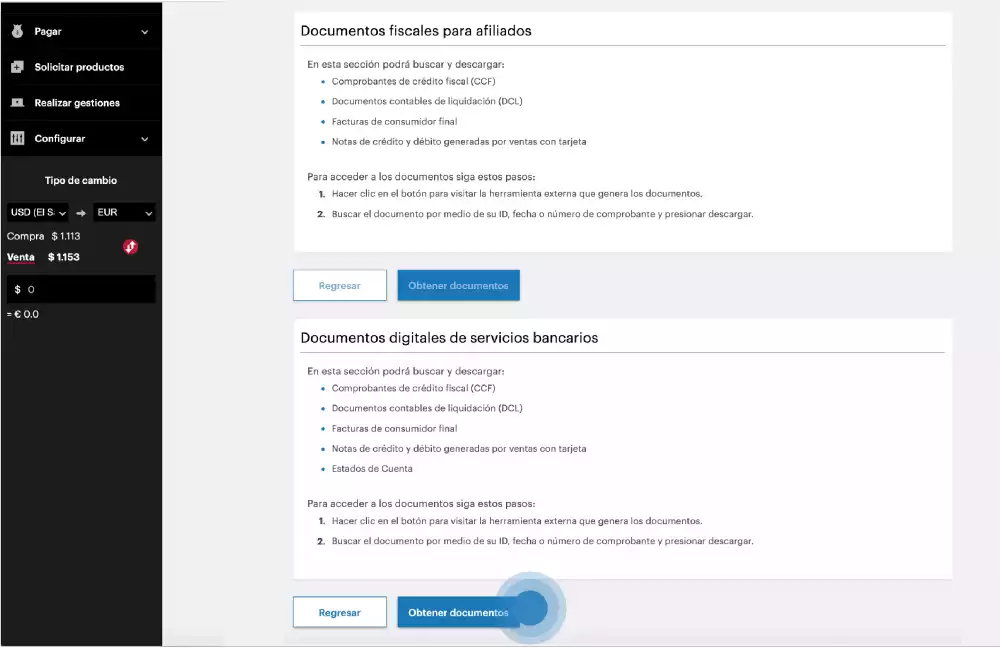
Task: Expand the Configurar menu chevron
Action: tap(145, 139)
